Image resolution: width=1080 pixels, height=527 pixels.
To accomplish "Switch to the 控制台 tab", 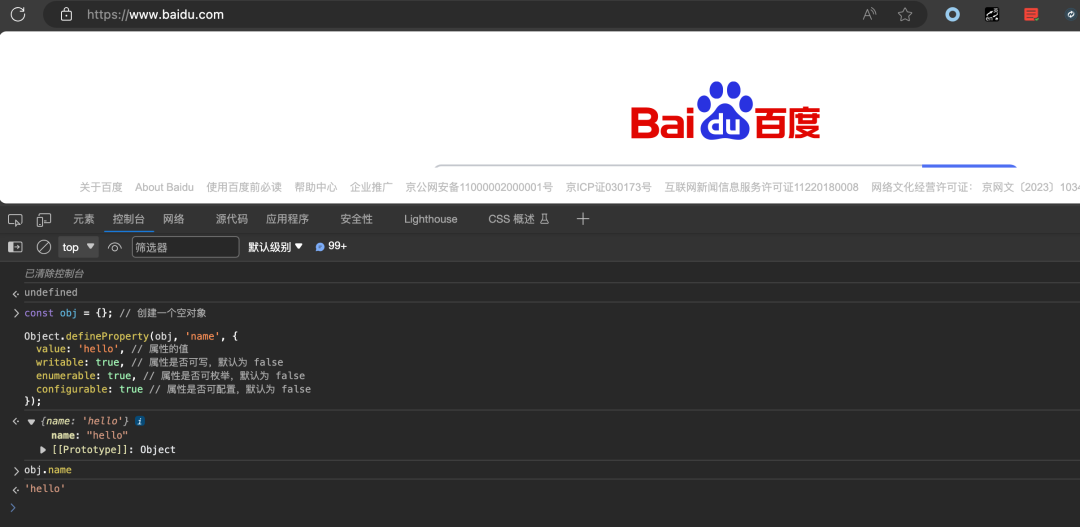I will 129,219.
